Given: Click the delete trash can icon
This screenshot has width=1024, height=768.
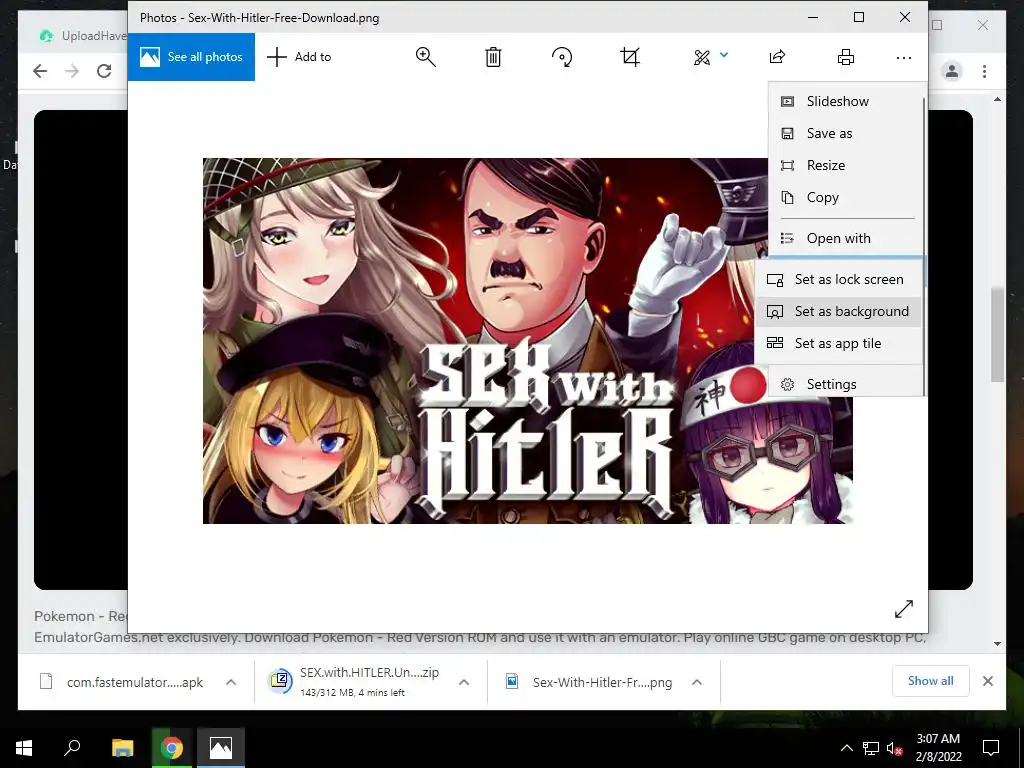Looking at the screenshot, I should [x=493, y=57].
